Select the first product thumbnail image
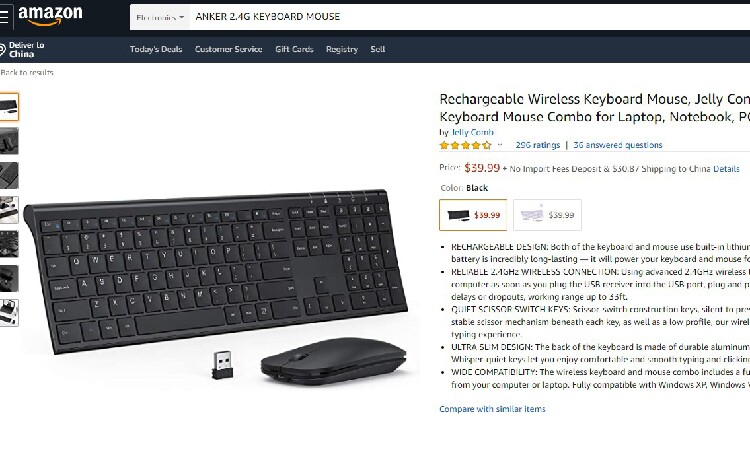 click(x=9, y=107)
